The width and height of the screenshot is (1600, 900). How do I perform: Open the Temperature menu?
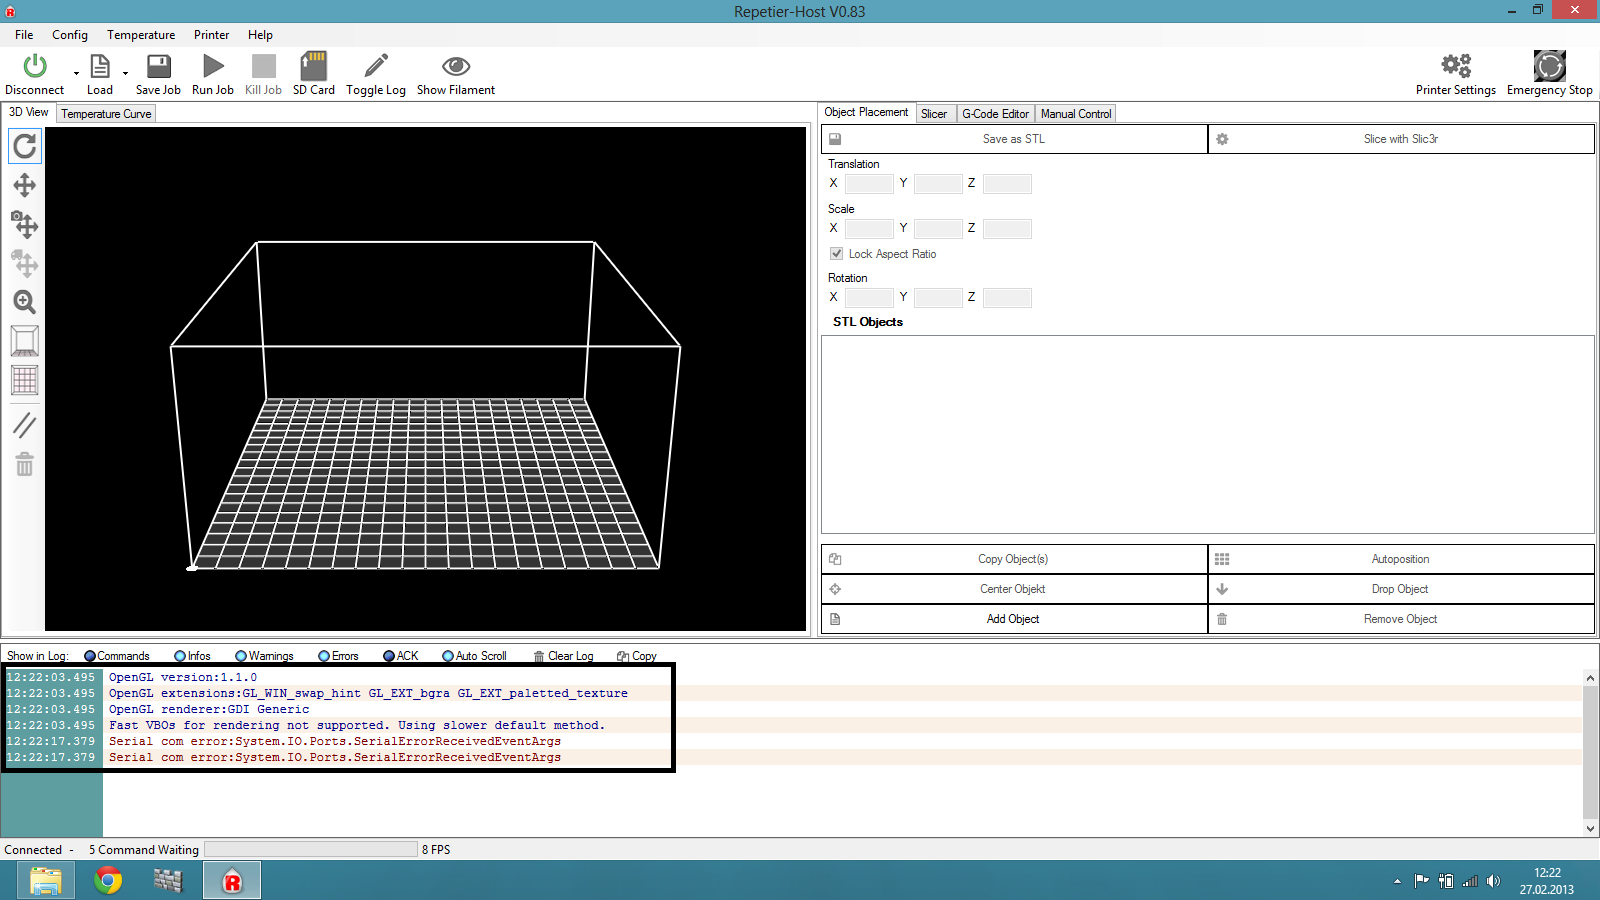[141, 35]
